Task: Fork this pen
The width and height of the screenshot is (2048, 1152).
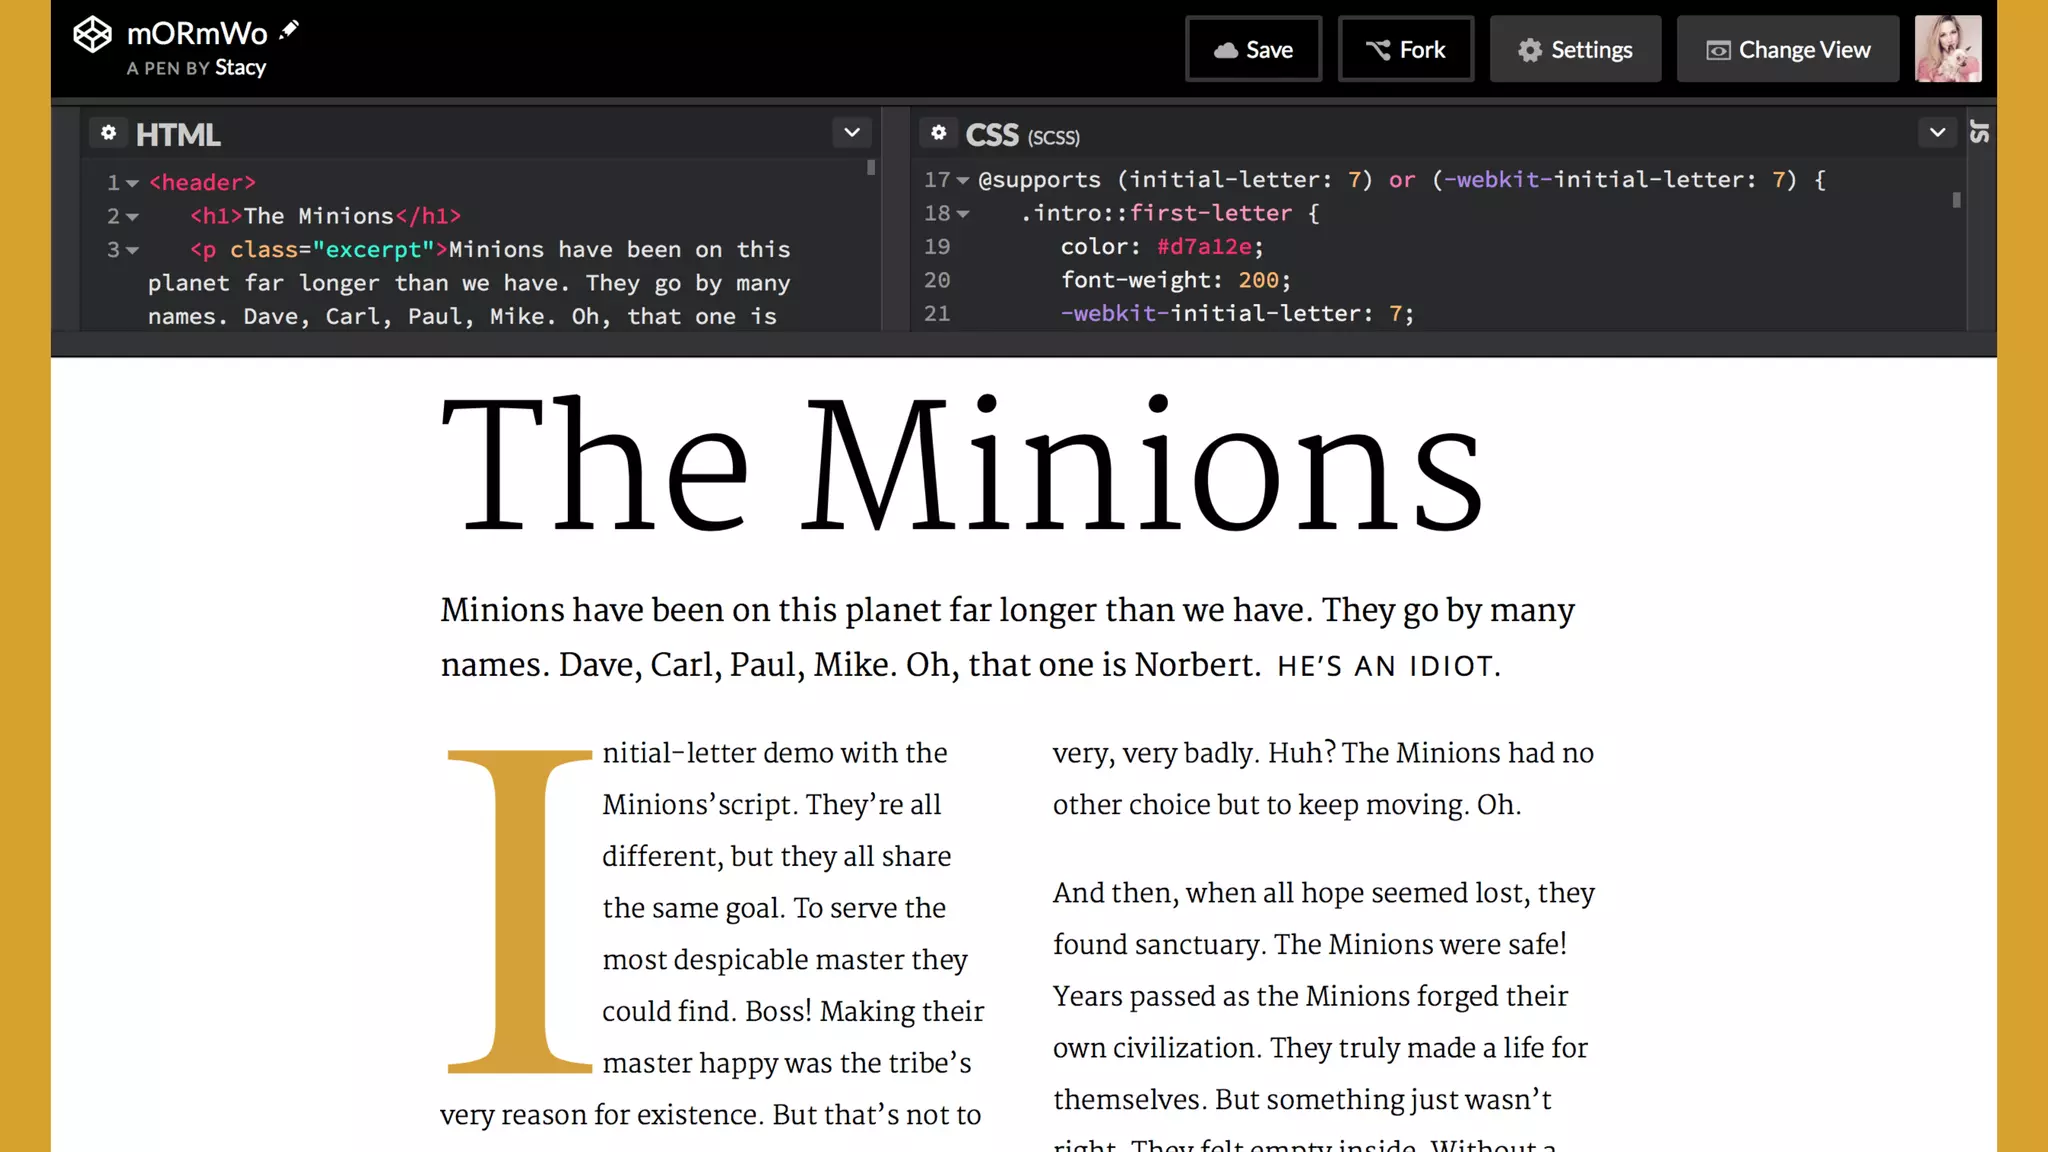Action: point(1405,49)
